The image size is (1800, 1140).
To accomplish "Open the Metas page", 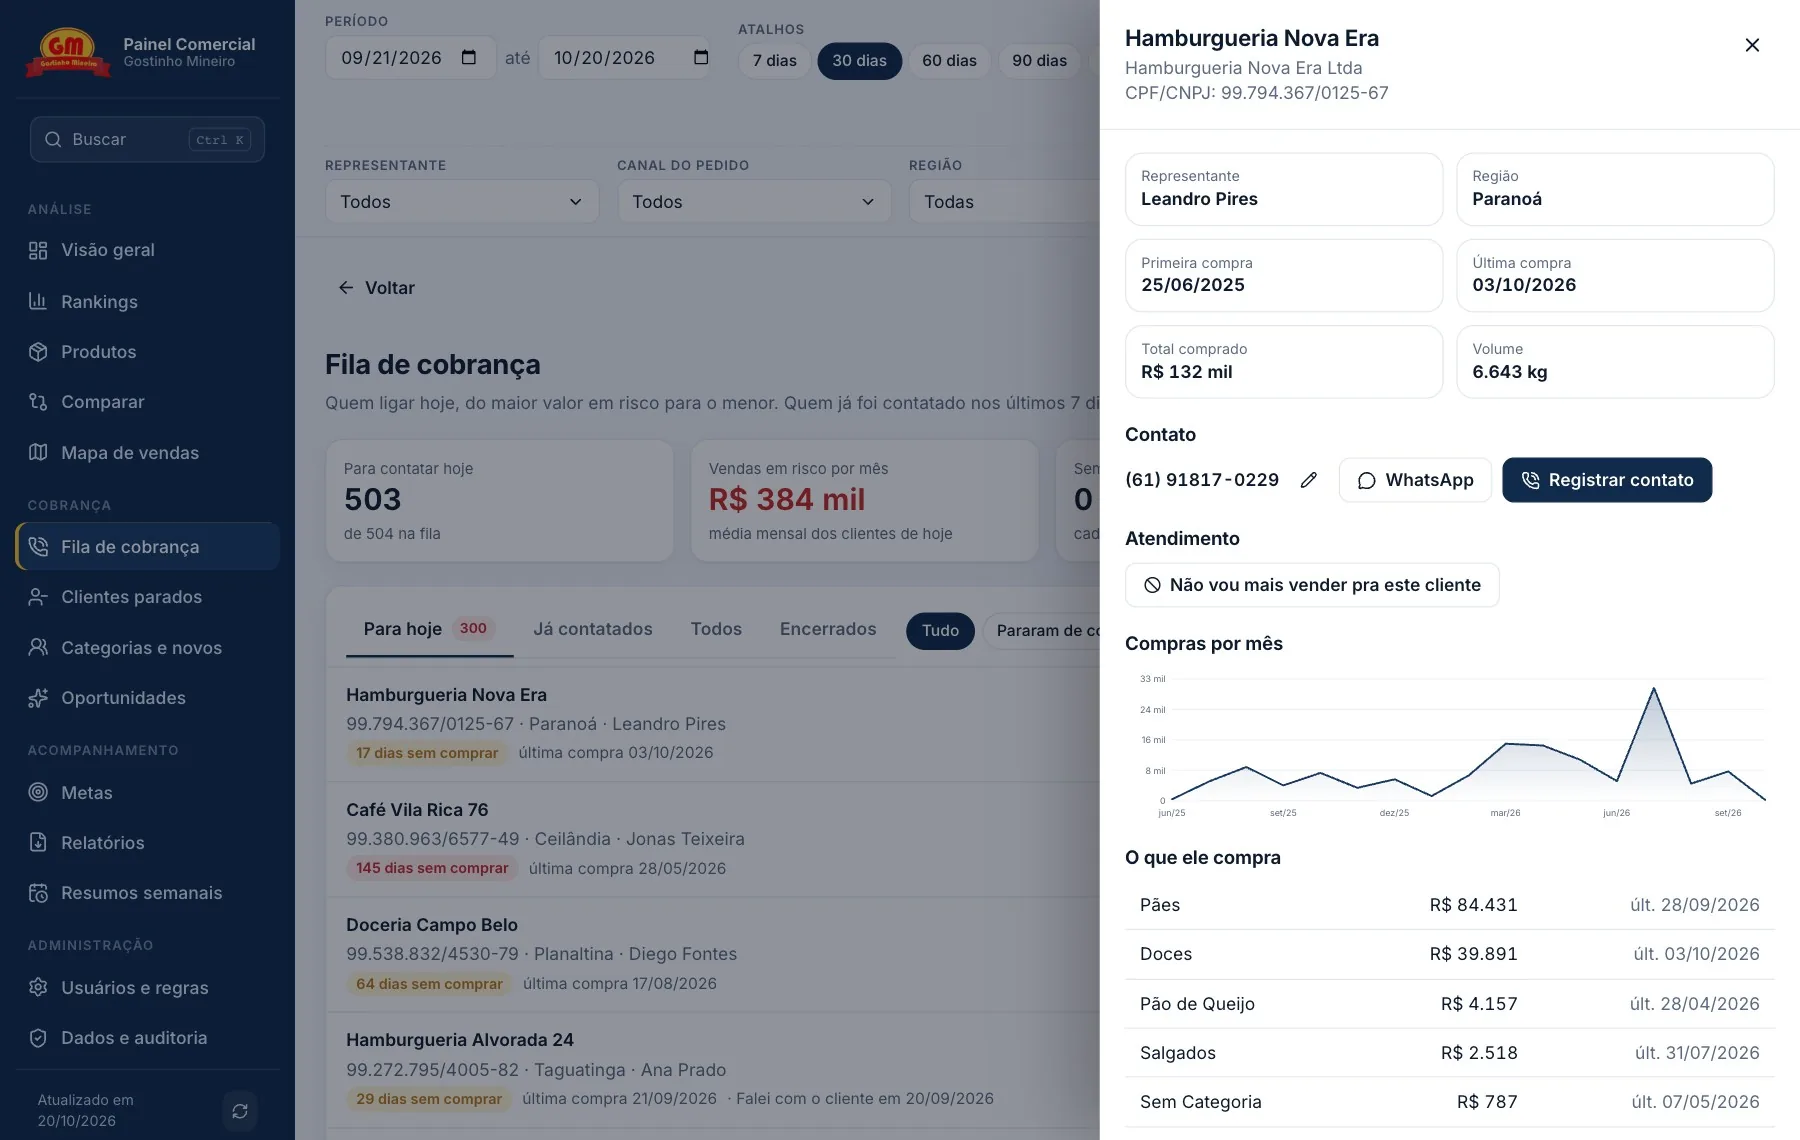I will [147, 793].
